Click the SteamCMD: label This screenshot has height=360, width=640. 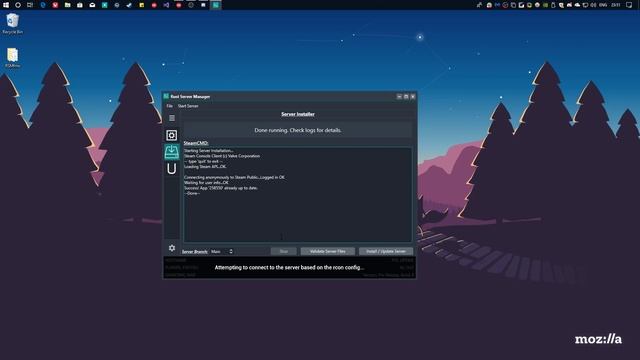[x=196, y=143]
